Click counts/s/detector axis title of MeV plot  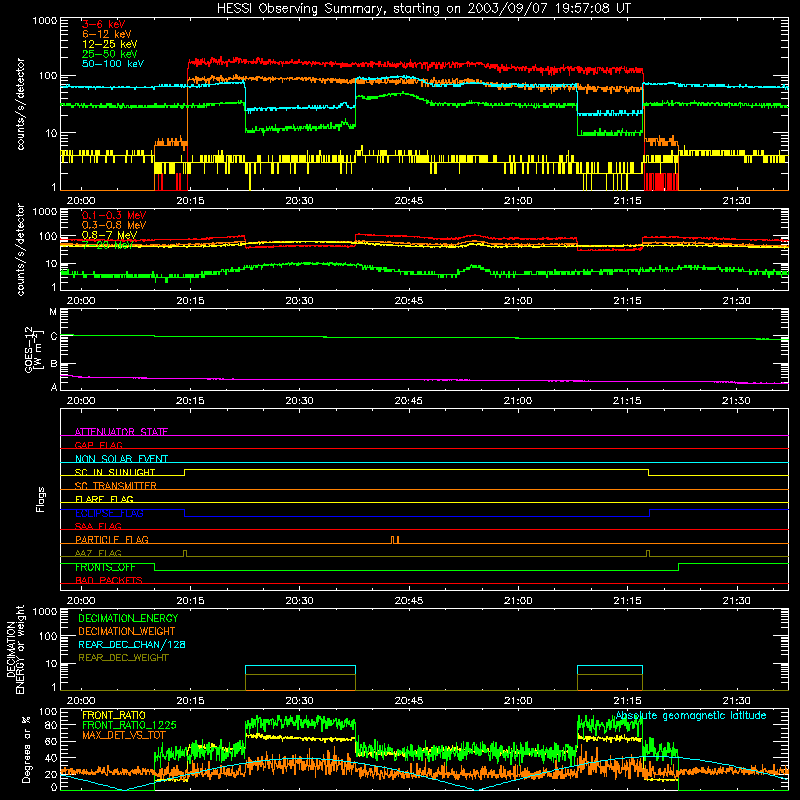(x=20, y=249)
